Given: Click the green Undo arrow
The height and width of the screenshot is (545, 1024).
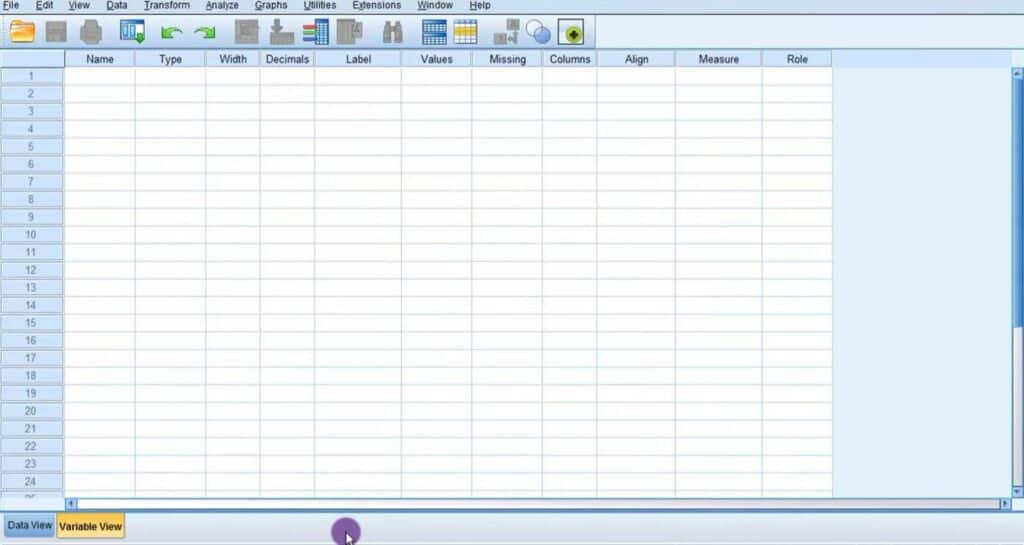Looking at the screenshot, I should click(x=171, y=33).
